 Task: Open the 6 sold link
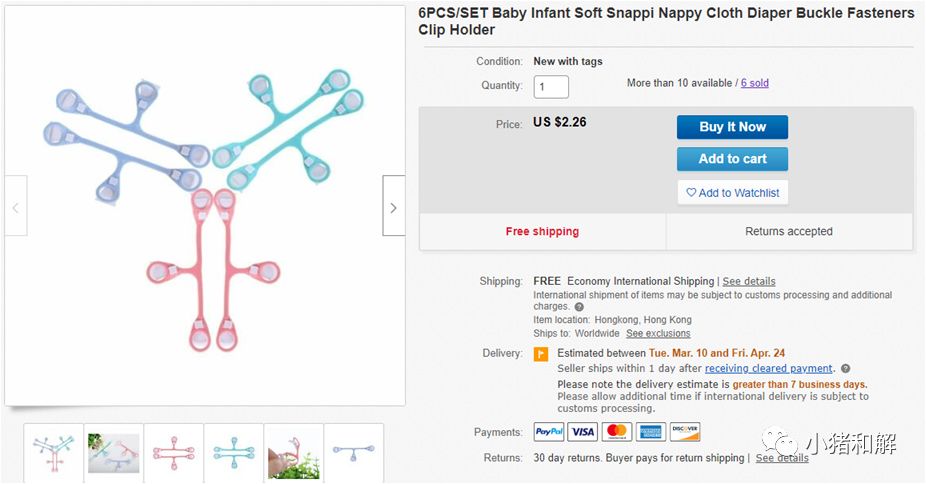pyautogui.click(x=755, y=83)
